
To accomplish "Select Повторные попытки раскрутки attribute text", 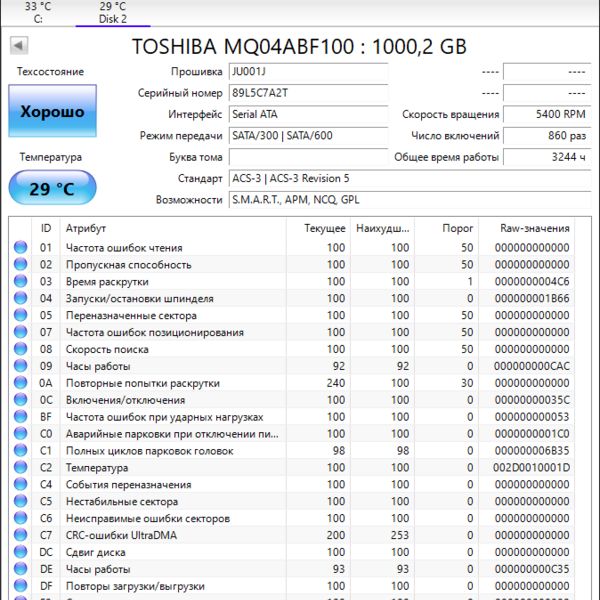I will (143, 383).
